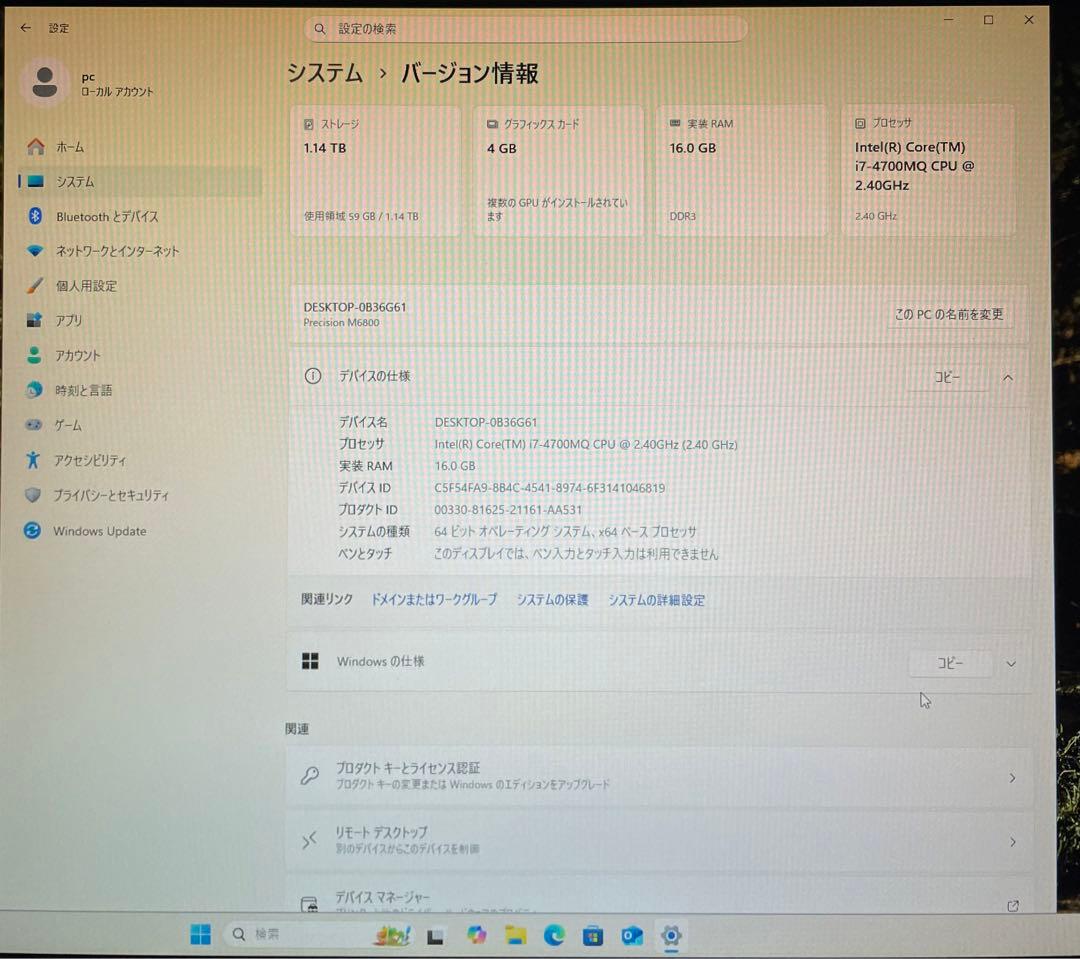Screen dimensions: 1080x959
Task: Click the このPCの名前を変更 button
Action: pyautogui.click(x=951, y=313)
